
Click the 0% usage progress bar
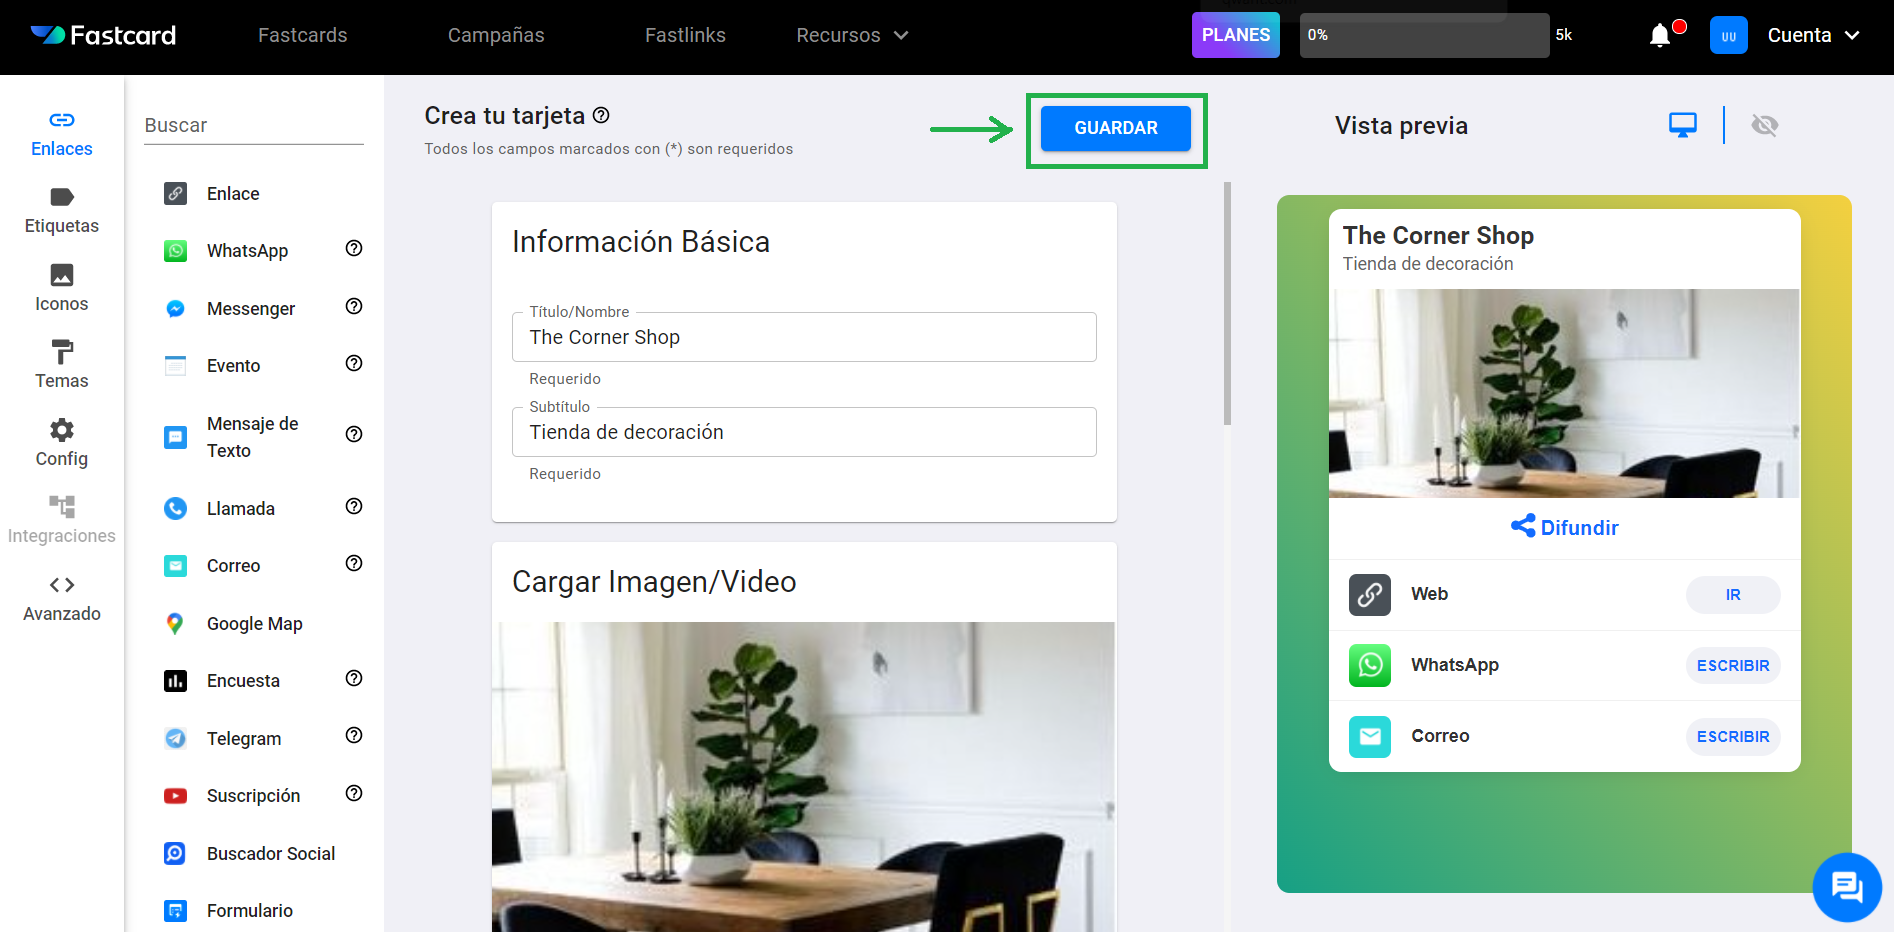pyautogui.click(x=1424, y=35)
